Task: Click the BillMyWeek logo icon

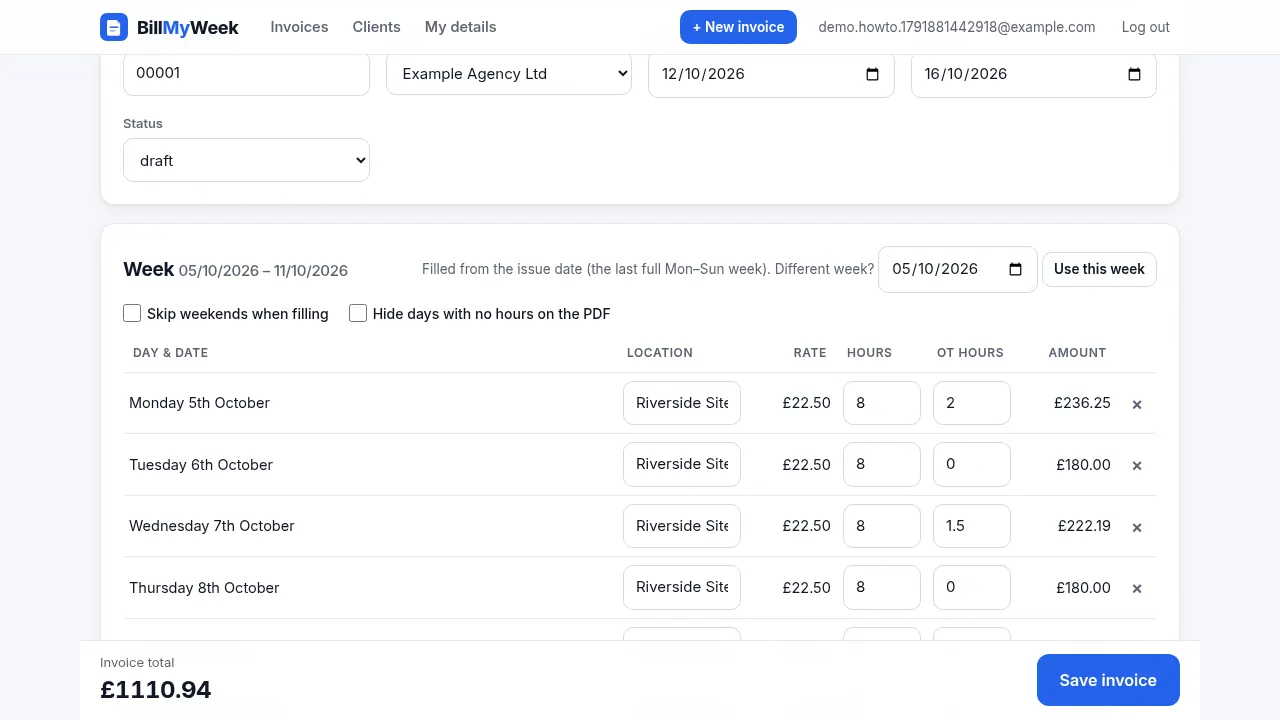Action: coord(114,27)
